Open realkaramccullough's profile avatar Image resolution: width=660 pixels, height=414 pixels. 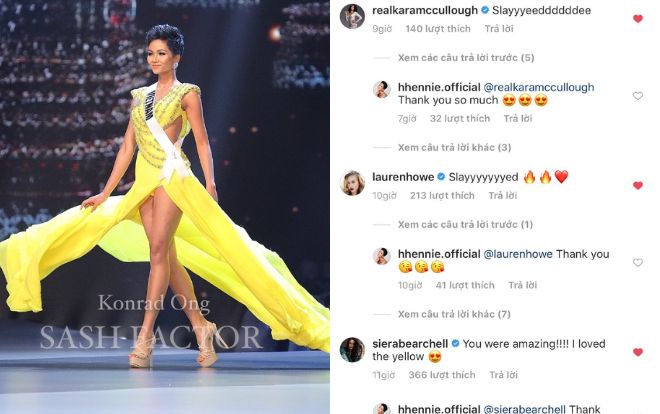pos(352,16)
